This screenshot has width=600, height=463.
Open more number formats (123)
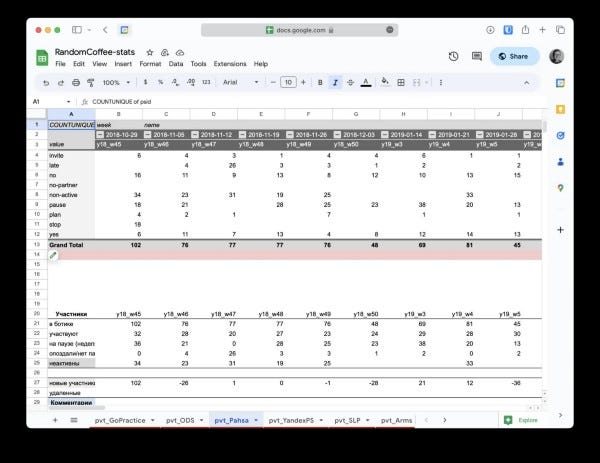(206, 82)
